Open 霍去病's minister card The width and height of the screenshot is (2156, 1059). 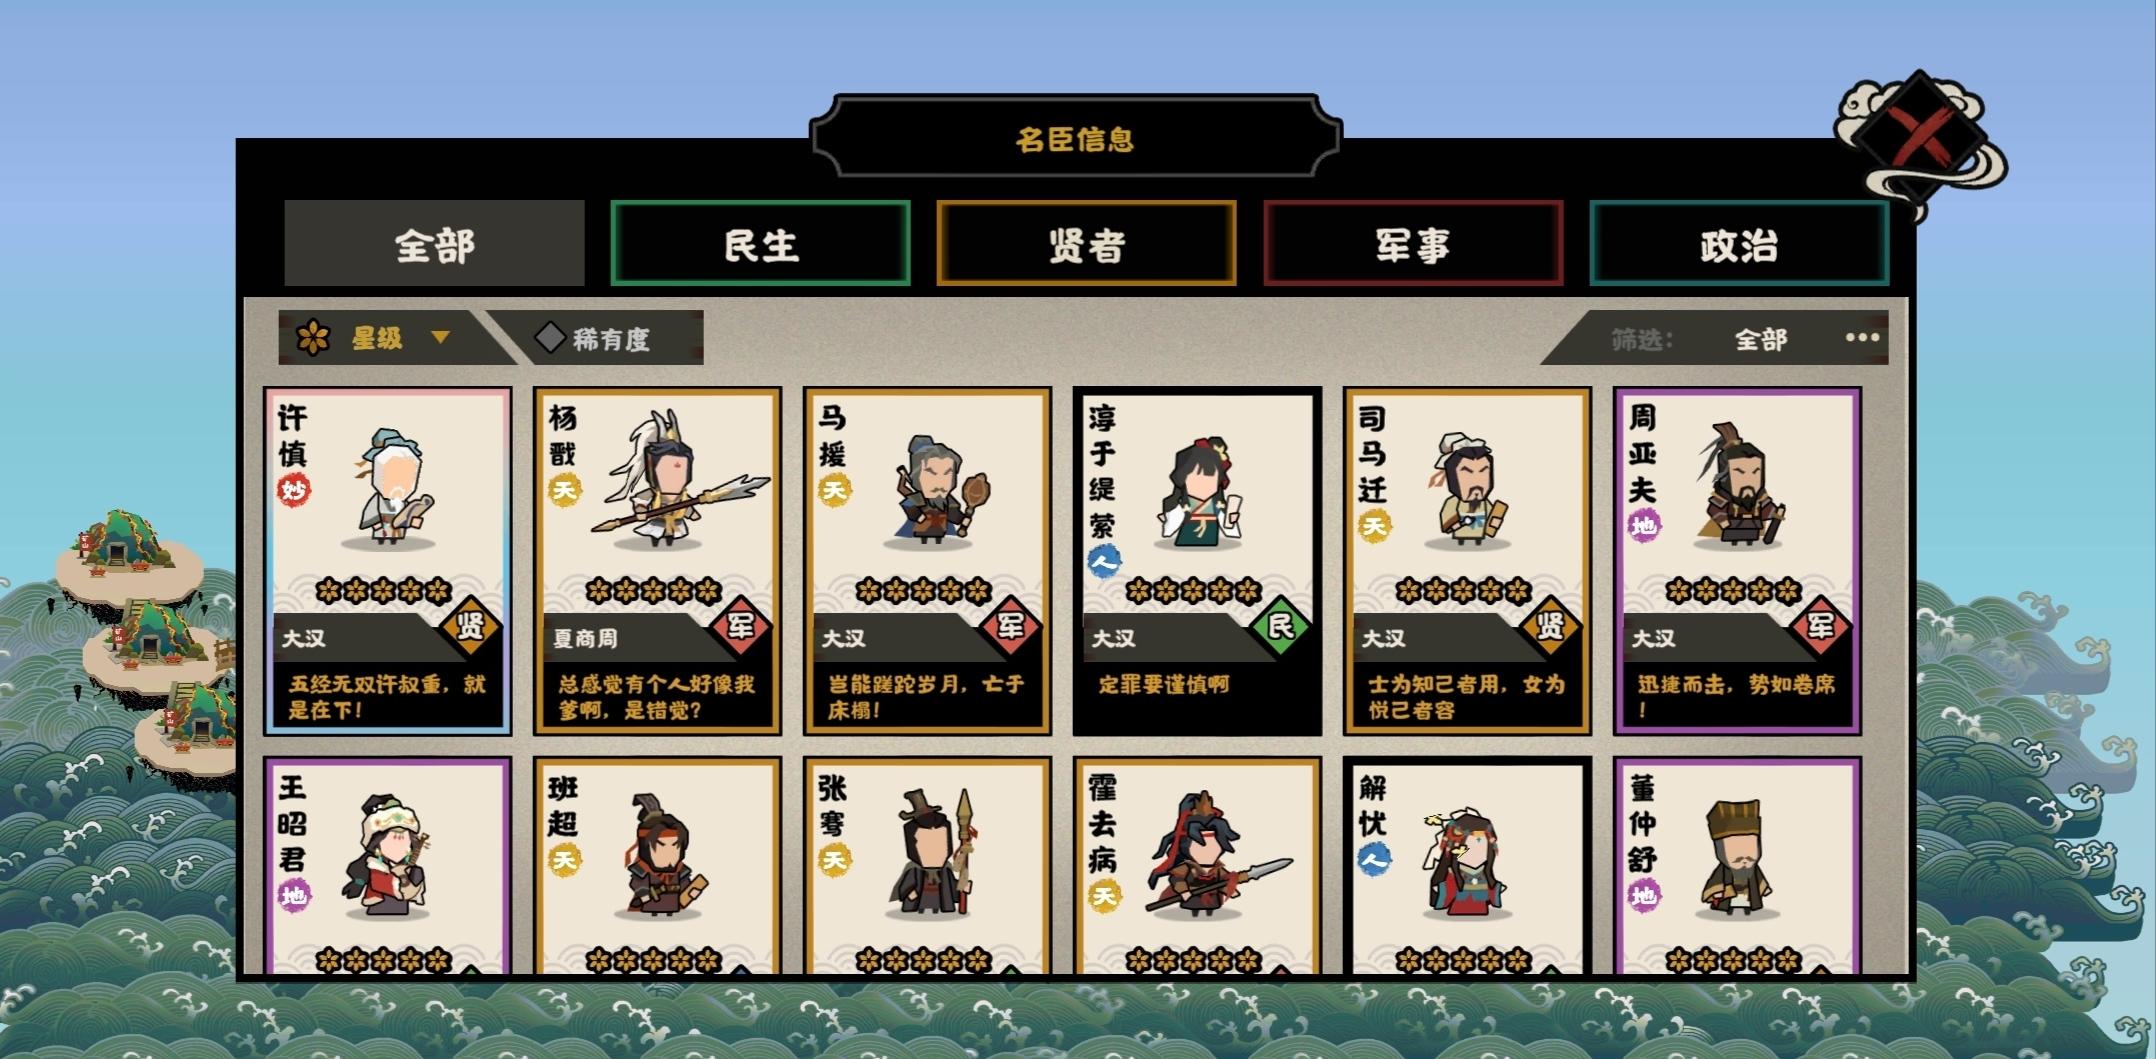(1197, 865)
